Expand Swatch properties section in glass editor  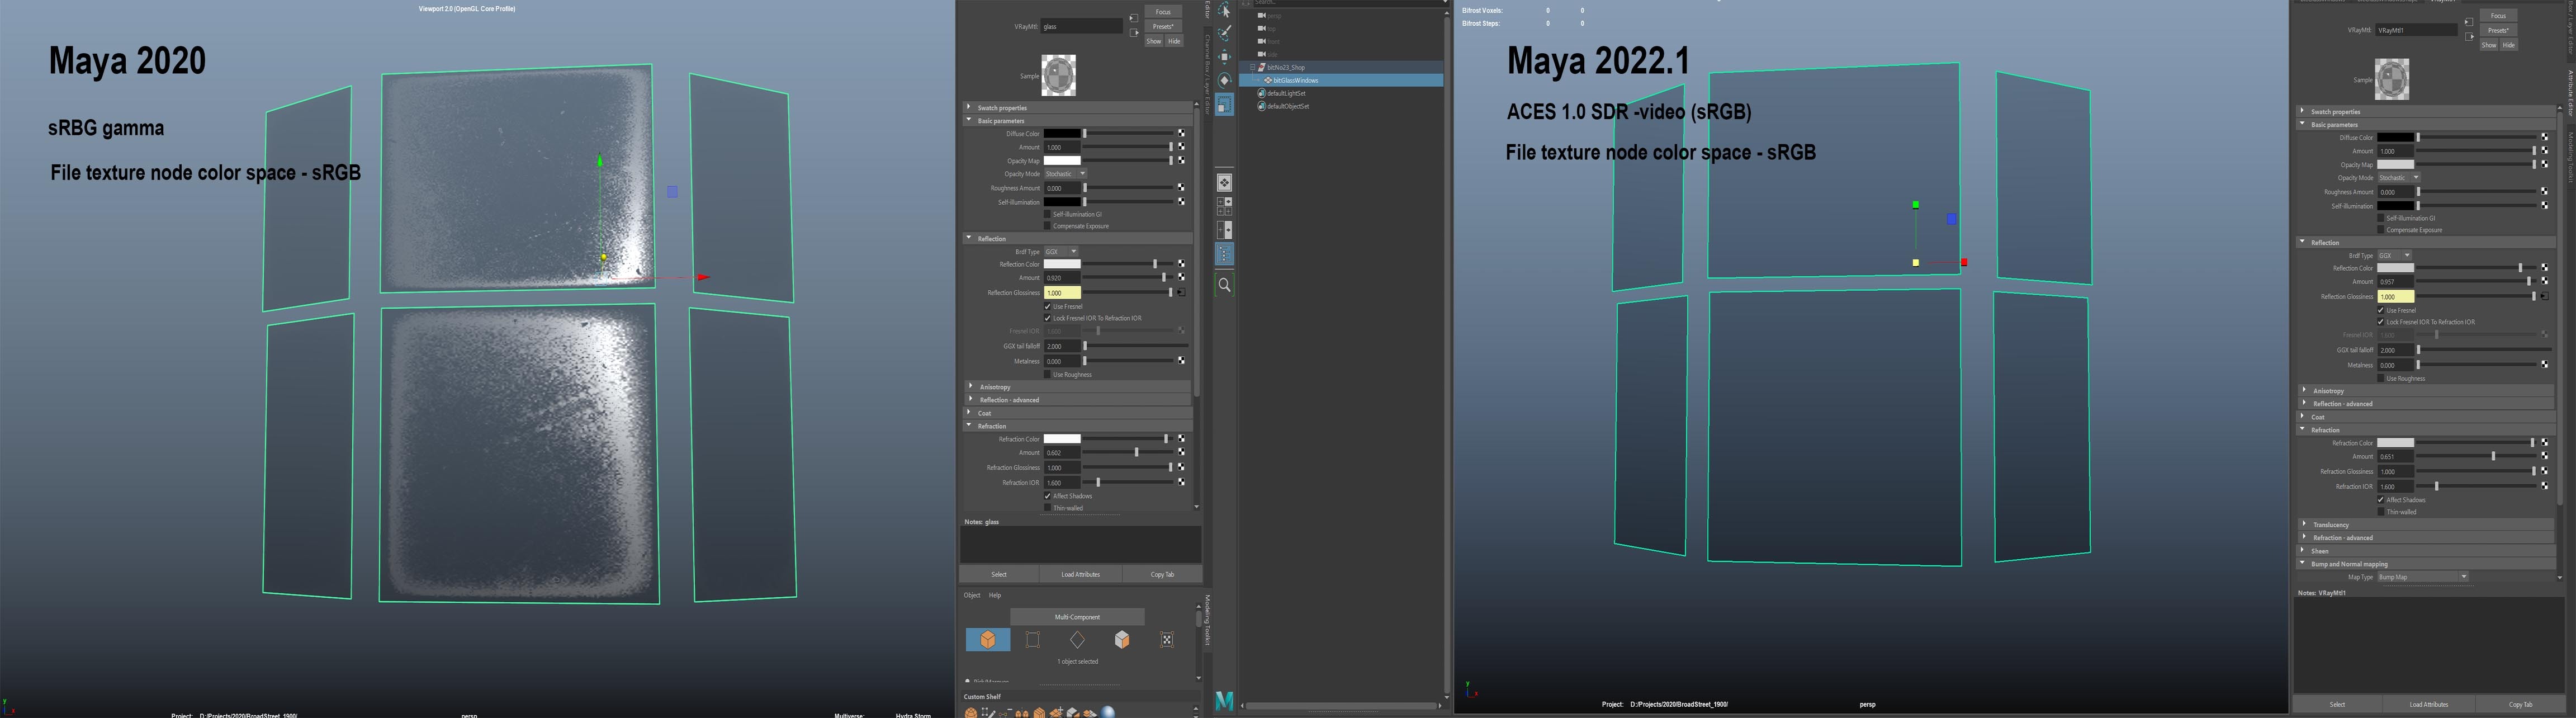click(1077, 107)
